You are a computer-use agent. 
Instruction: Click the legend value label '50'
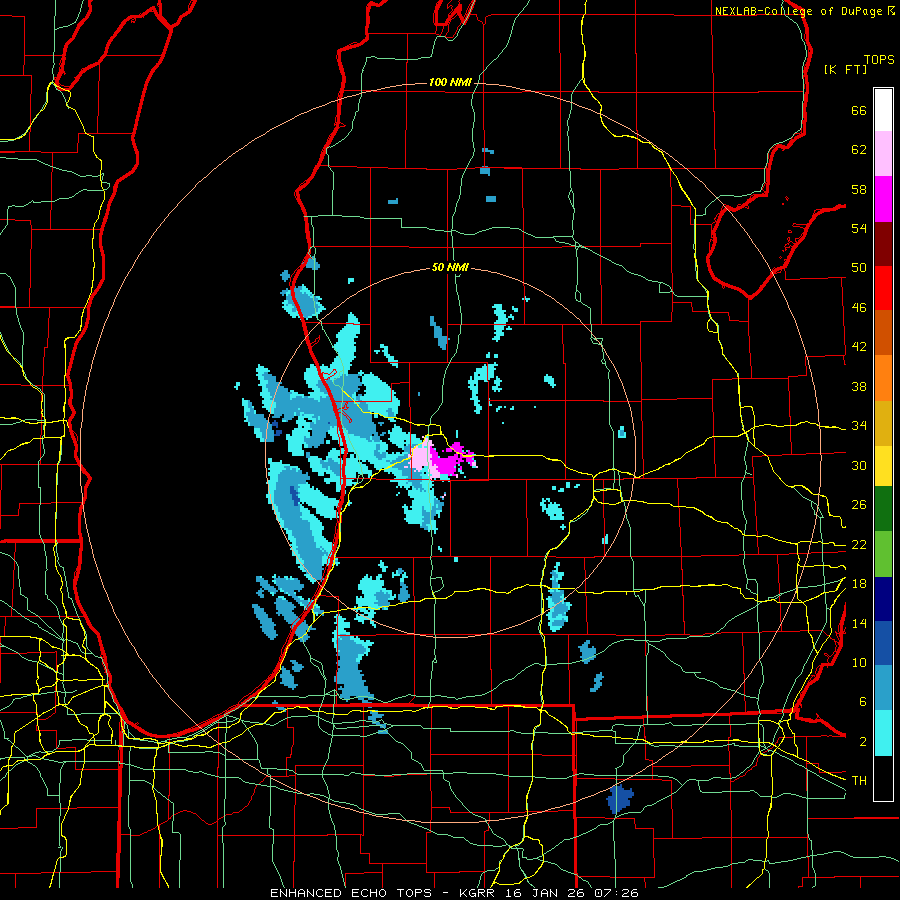(x=859, y=268)
